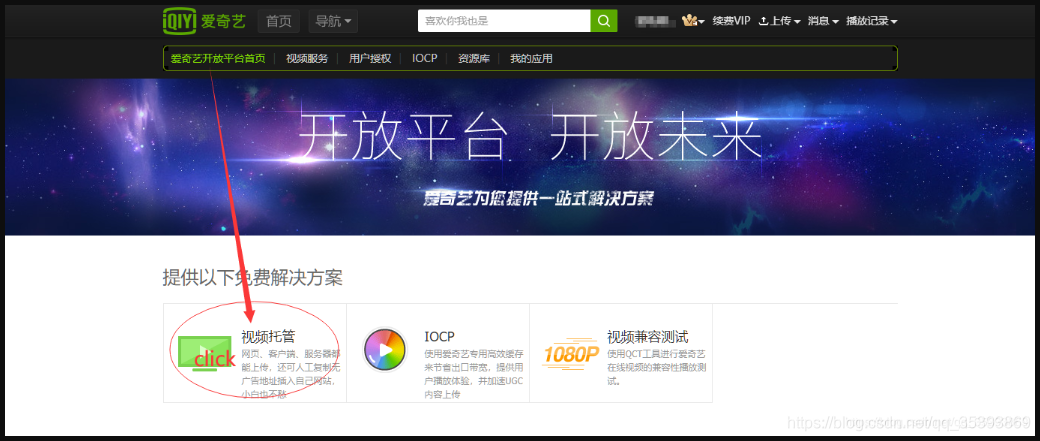Open the IOCP colorful play icon

click(x=385, y=349)
